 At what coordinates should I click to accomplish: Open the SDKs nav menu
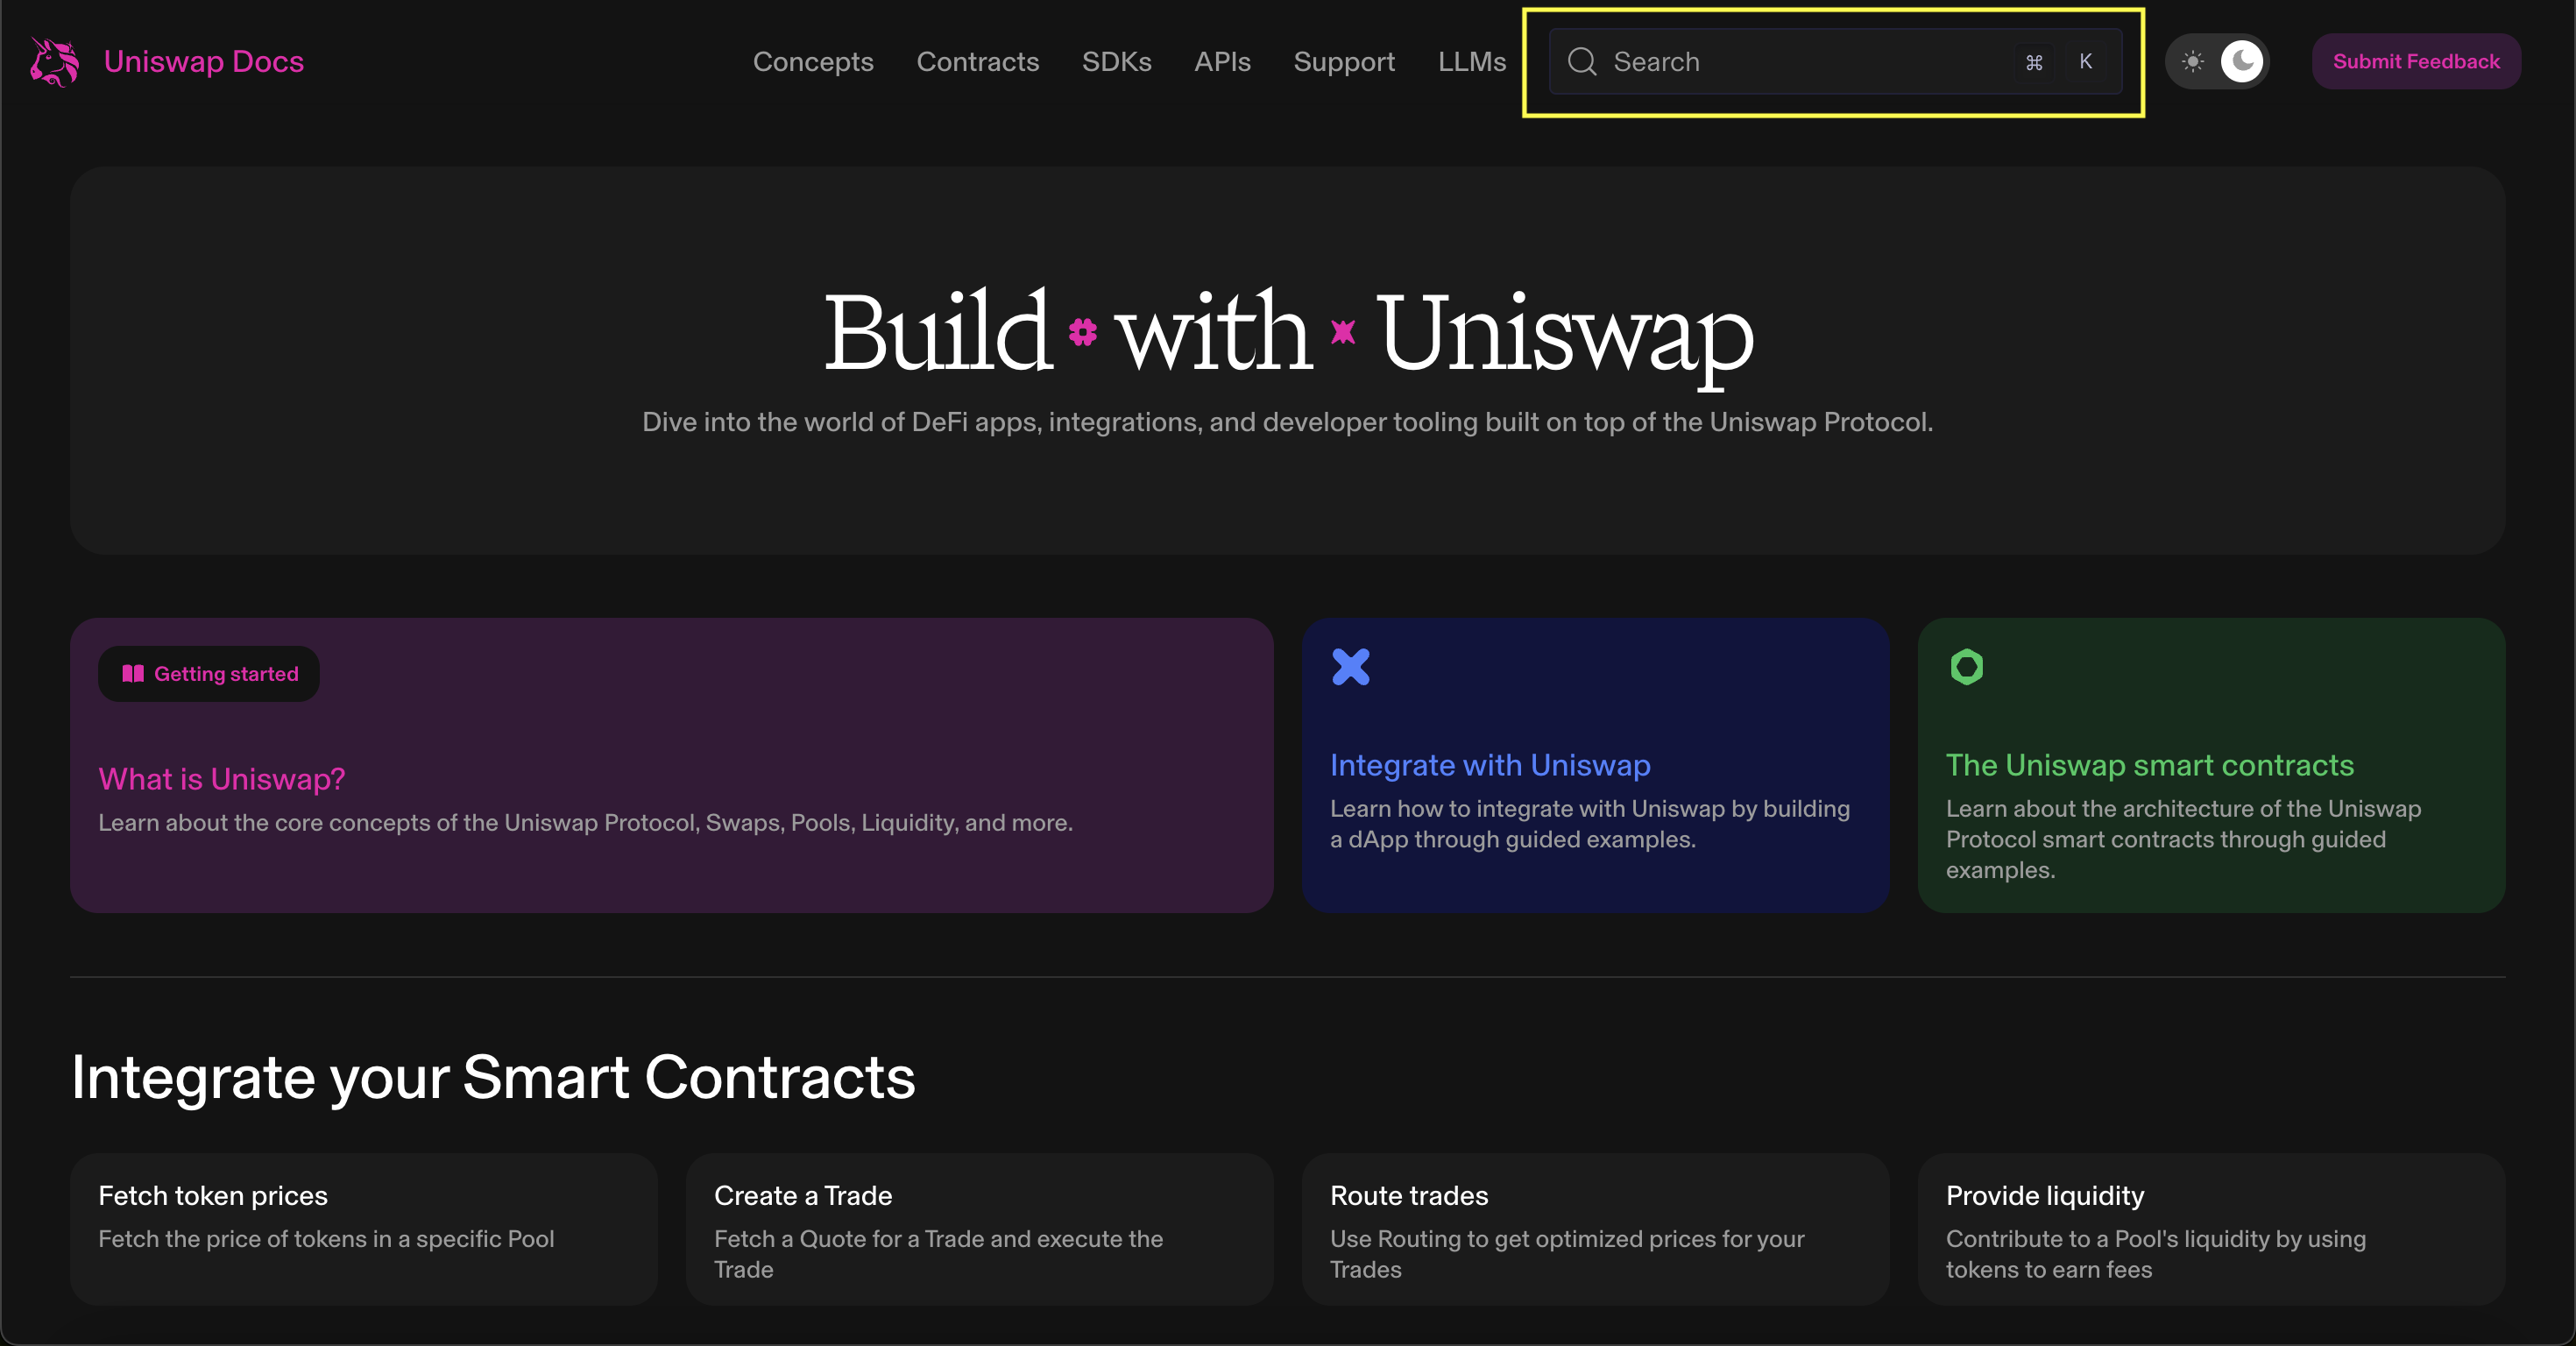(x=1116, y=62)
